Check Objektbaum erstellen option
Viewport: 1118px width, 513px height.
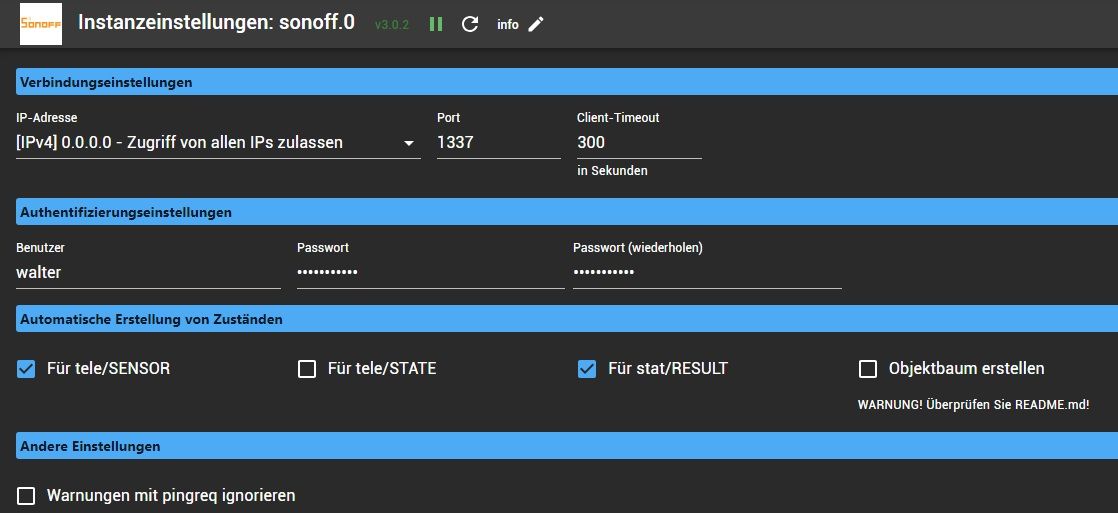click(868, 369)
